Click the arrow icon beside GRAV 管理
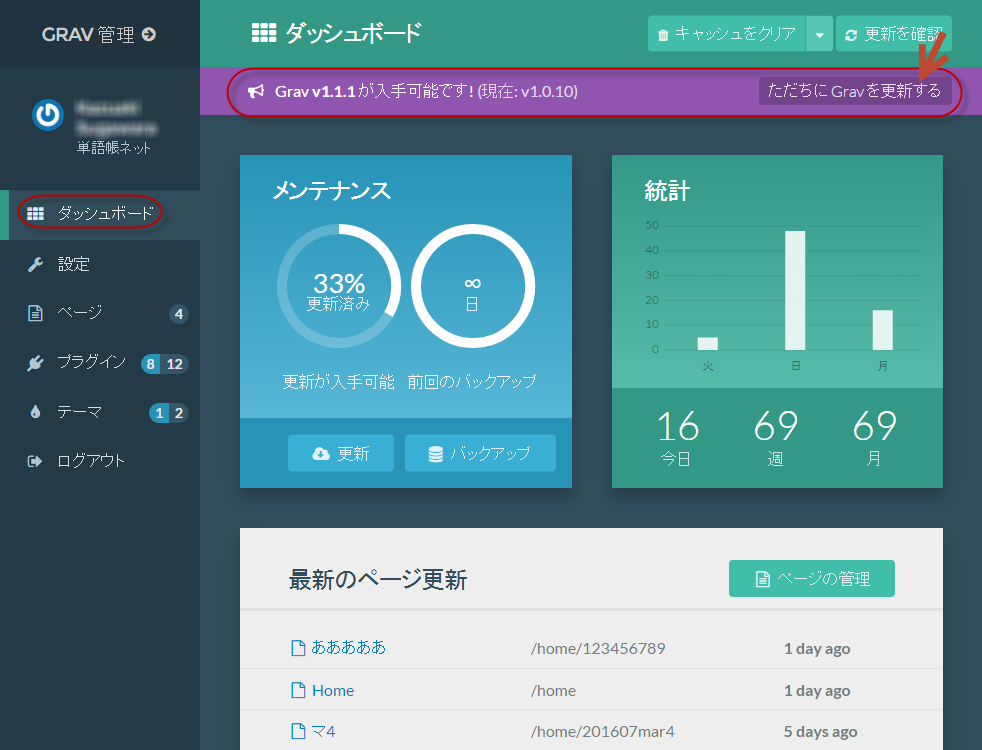 pos(149,34)
